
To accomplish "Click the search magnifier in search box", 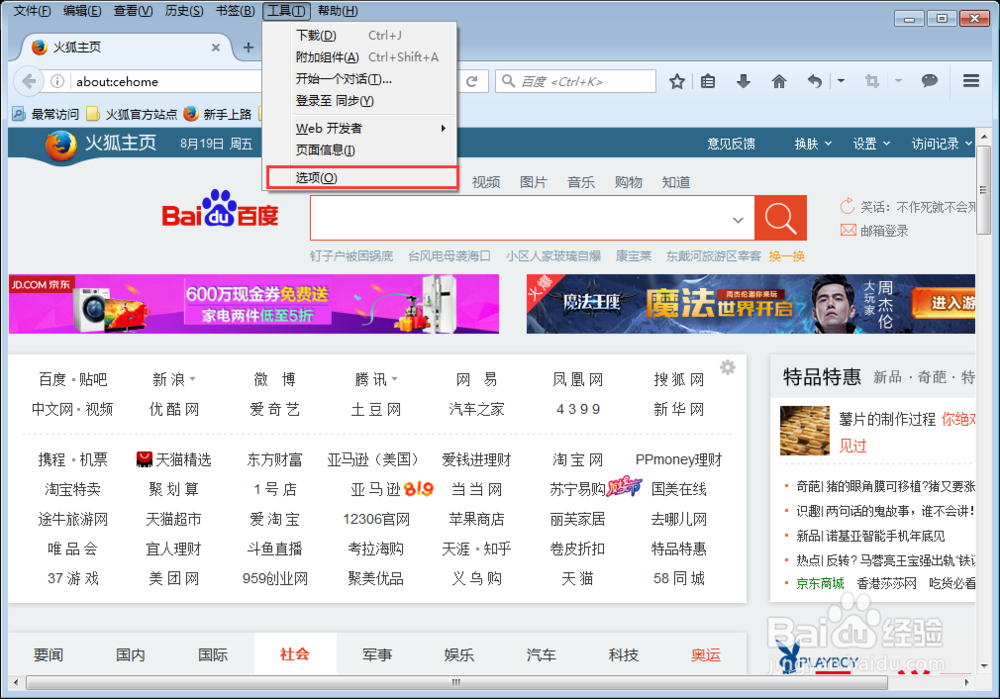I will (x=508, y=81).
